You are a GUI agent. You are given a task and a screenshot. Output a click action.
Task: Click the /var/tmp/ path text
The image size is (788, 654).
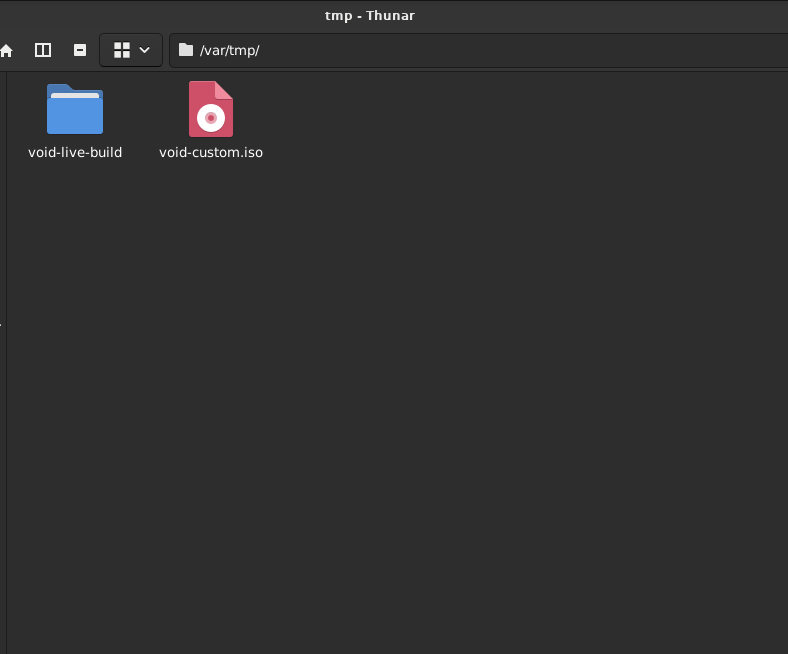(x=229, y=50)
